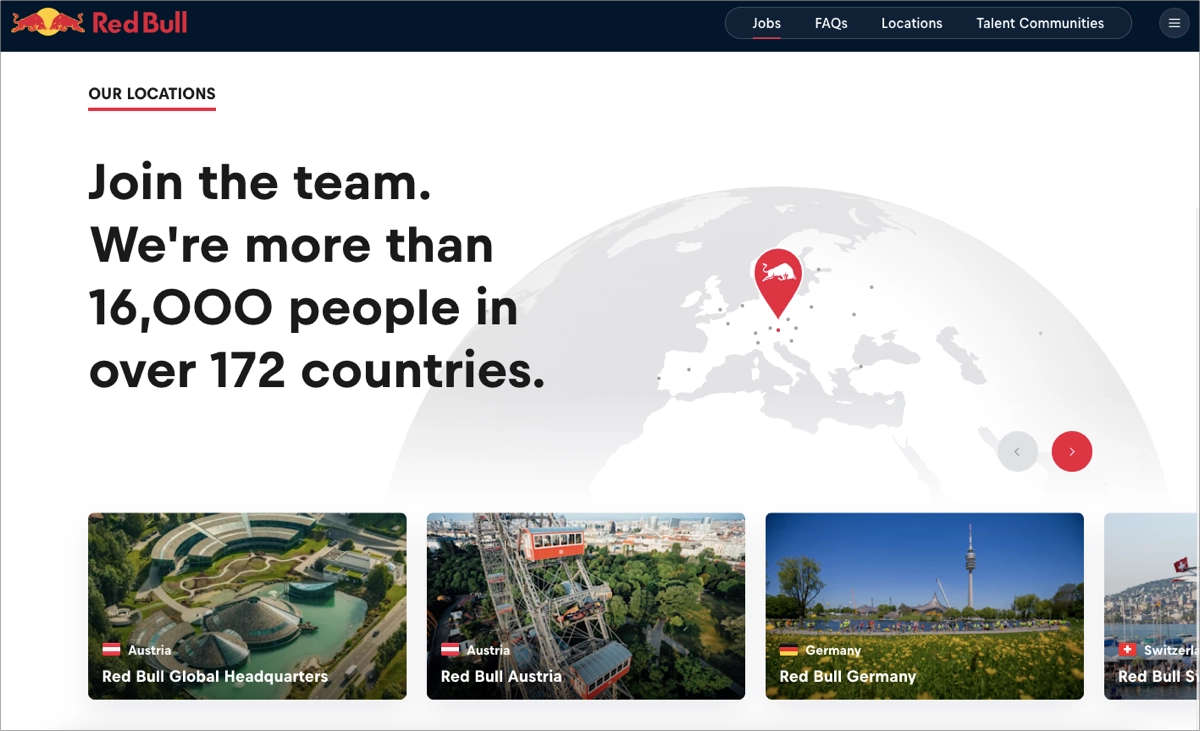
Task: Open the hamburger menu
Action: point(1174,22)
